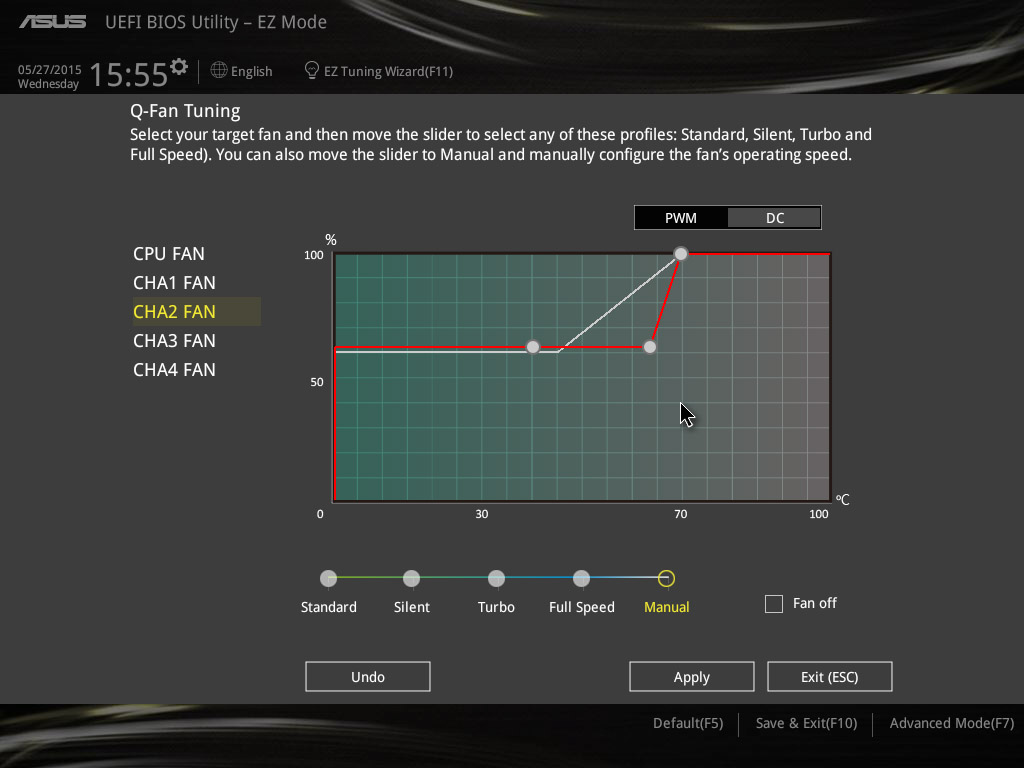Click the Silent profile label

tap(411, 607)
